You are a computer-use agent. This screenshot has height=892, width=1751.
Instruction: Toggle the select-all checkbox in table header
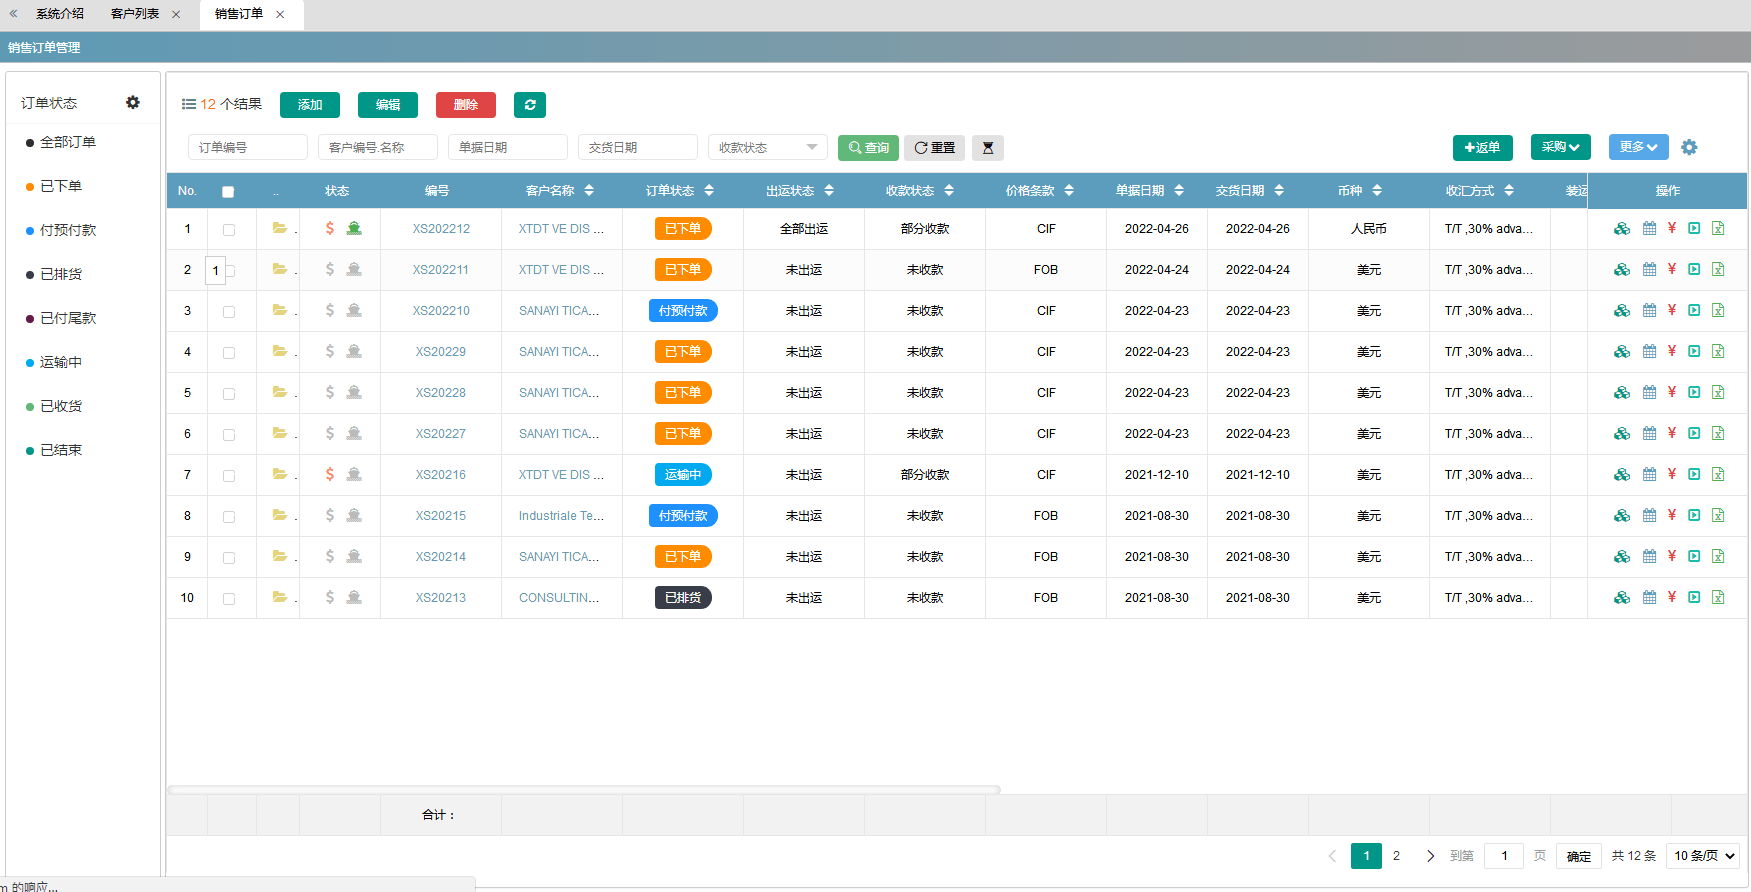point(228,192)
